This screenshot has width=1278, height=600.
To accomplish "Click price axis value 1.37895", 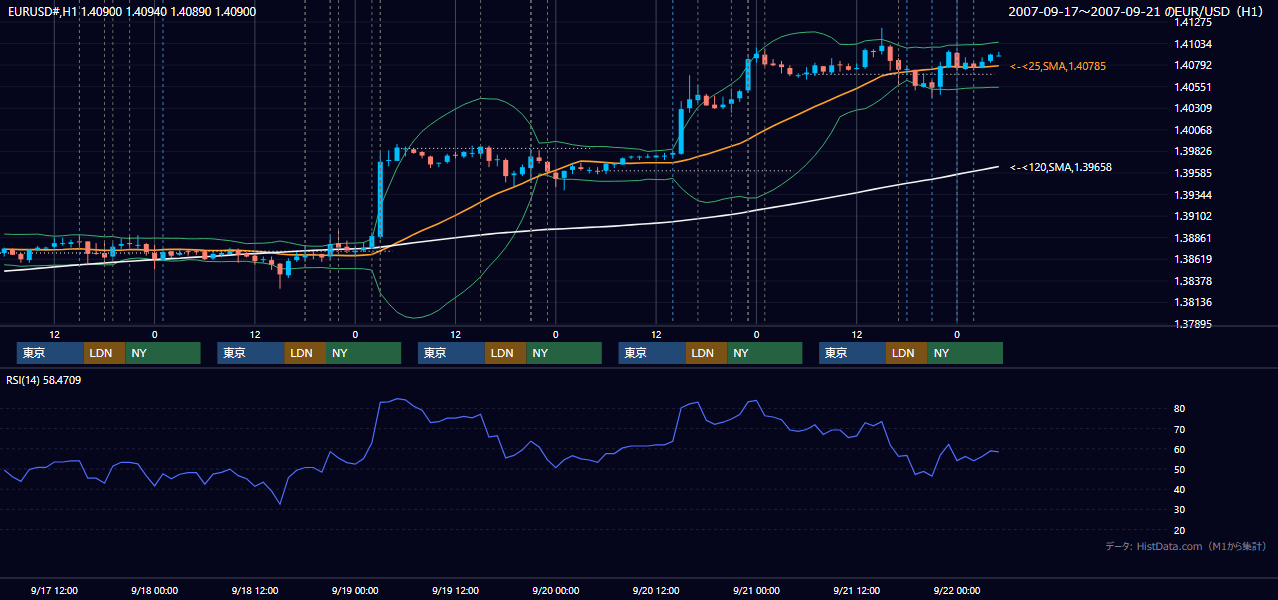I will pos(1193,324).
